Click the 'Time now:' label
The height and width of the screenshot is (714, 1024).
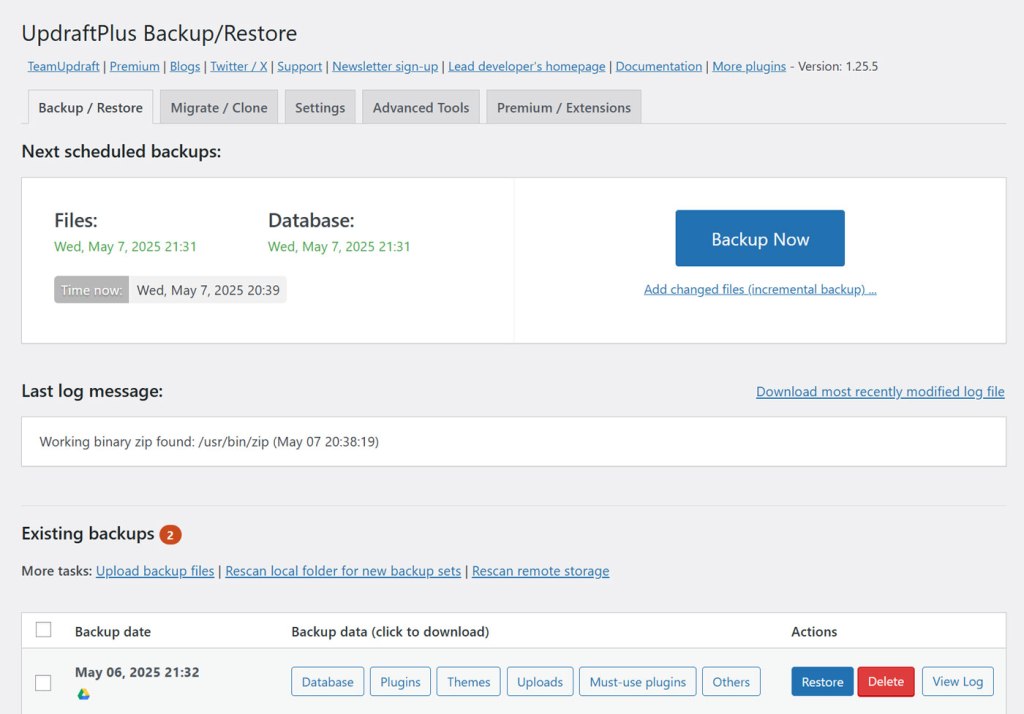click(x=91, y=290)
